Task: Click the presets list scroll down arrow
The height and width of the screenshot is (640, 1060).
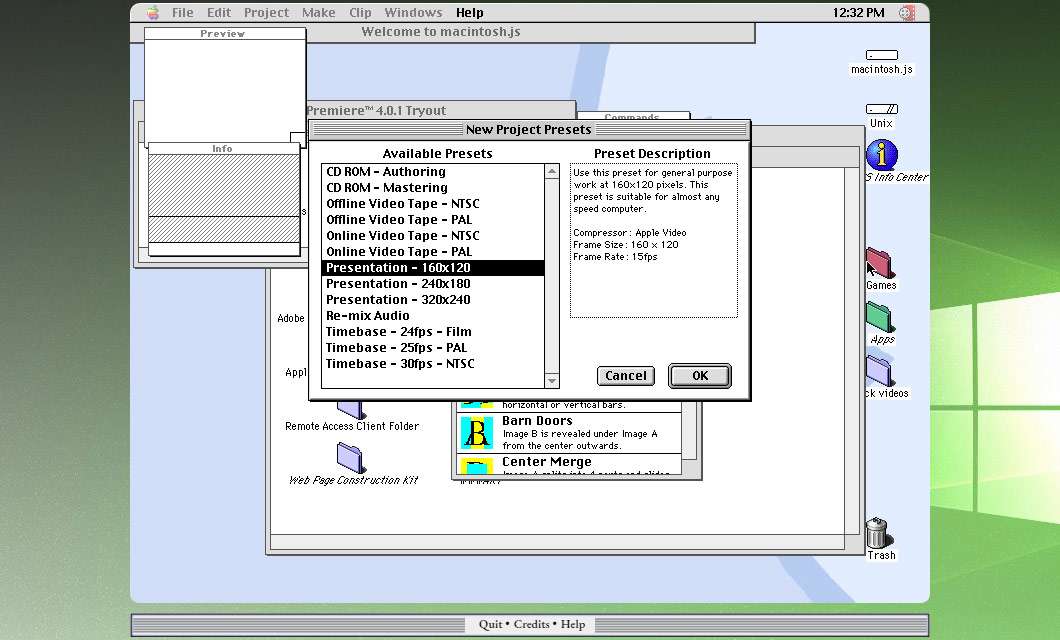Action: tap(552, 380)
